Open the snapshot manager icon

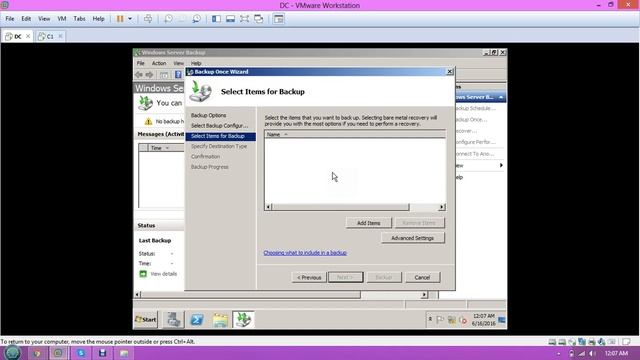pos(196,19)
